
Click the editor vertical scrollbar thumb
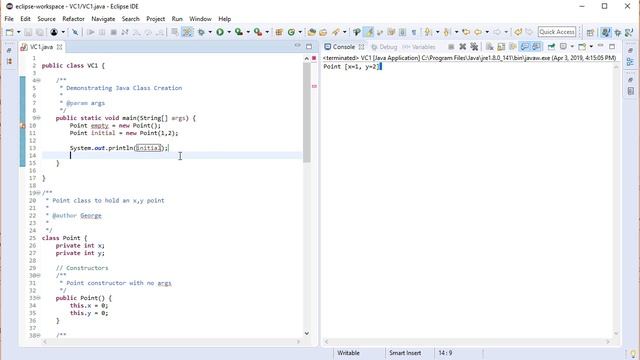307,112
